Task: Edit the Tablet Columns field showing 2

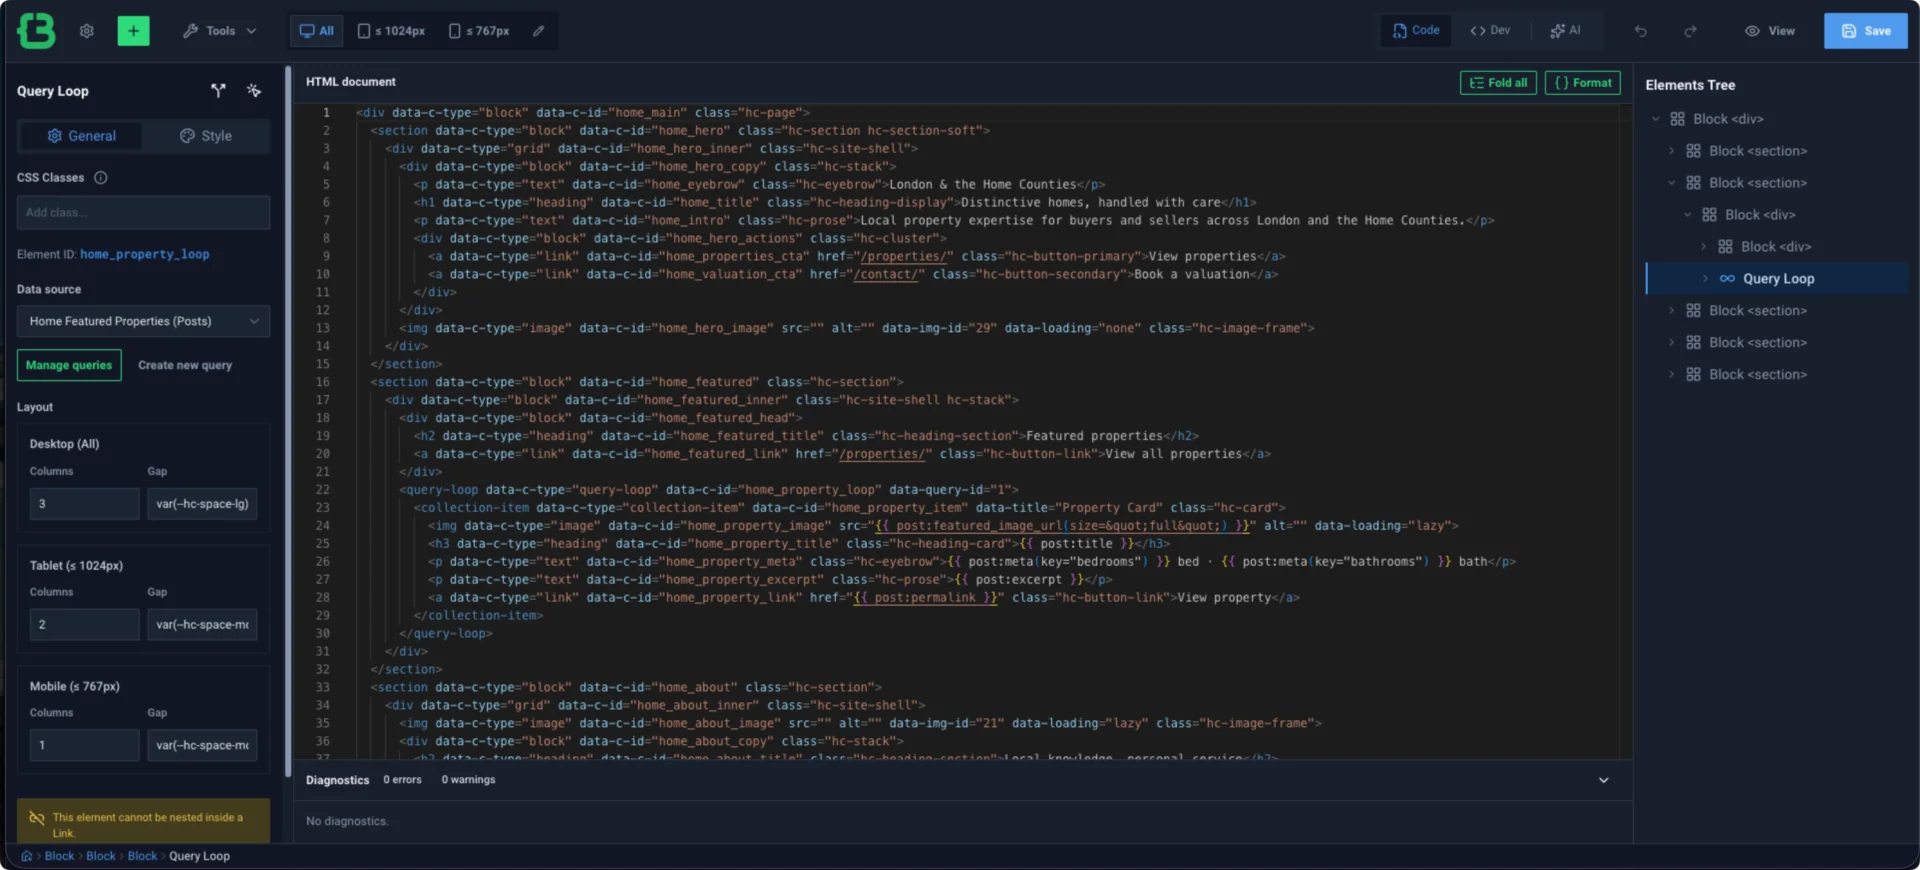Action: coord(84,625)
